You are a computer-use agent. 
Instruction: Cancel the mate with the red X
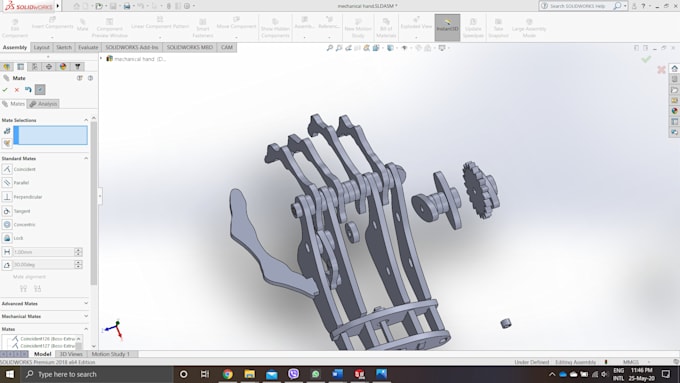[x=16, y=90]
